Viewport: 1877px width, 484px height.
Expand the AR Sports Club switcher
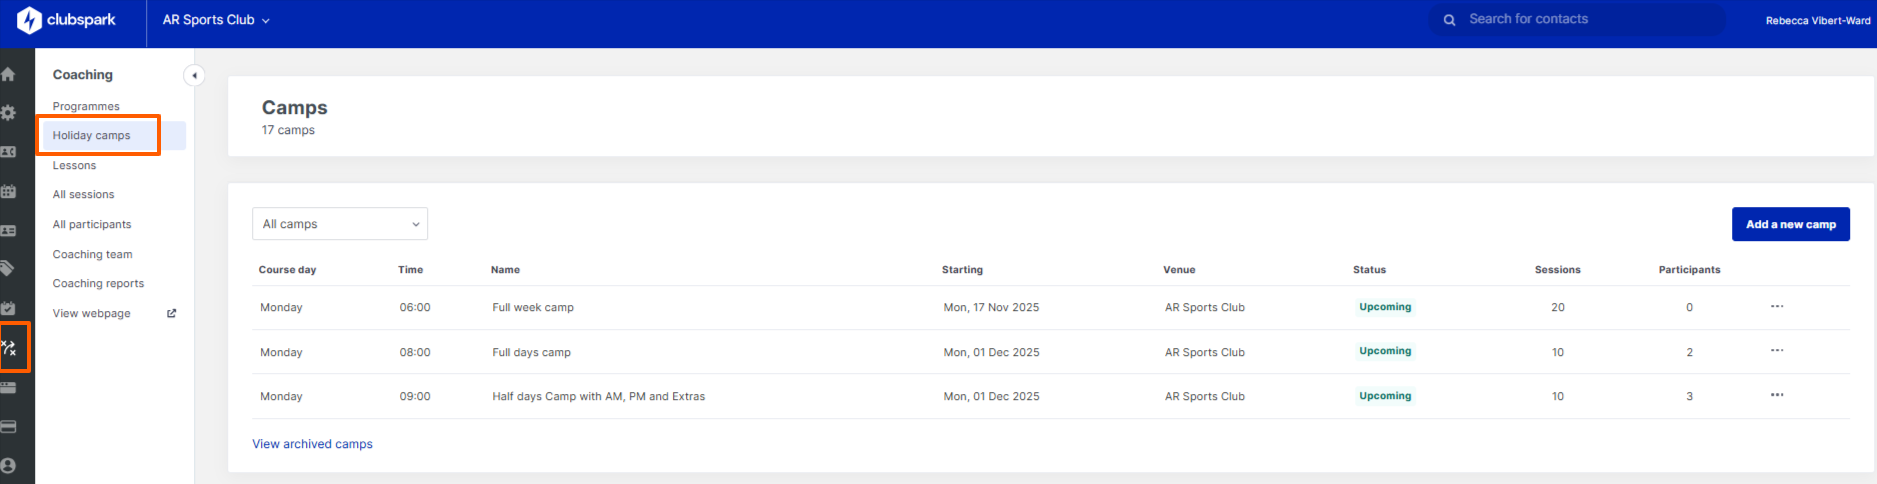(216, 20)
